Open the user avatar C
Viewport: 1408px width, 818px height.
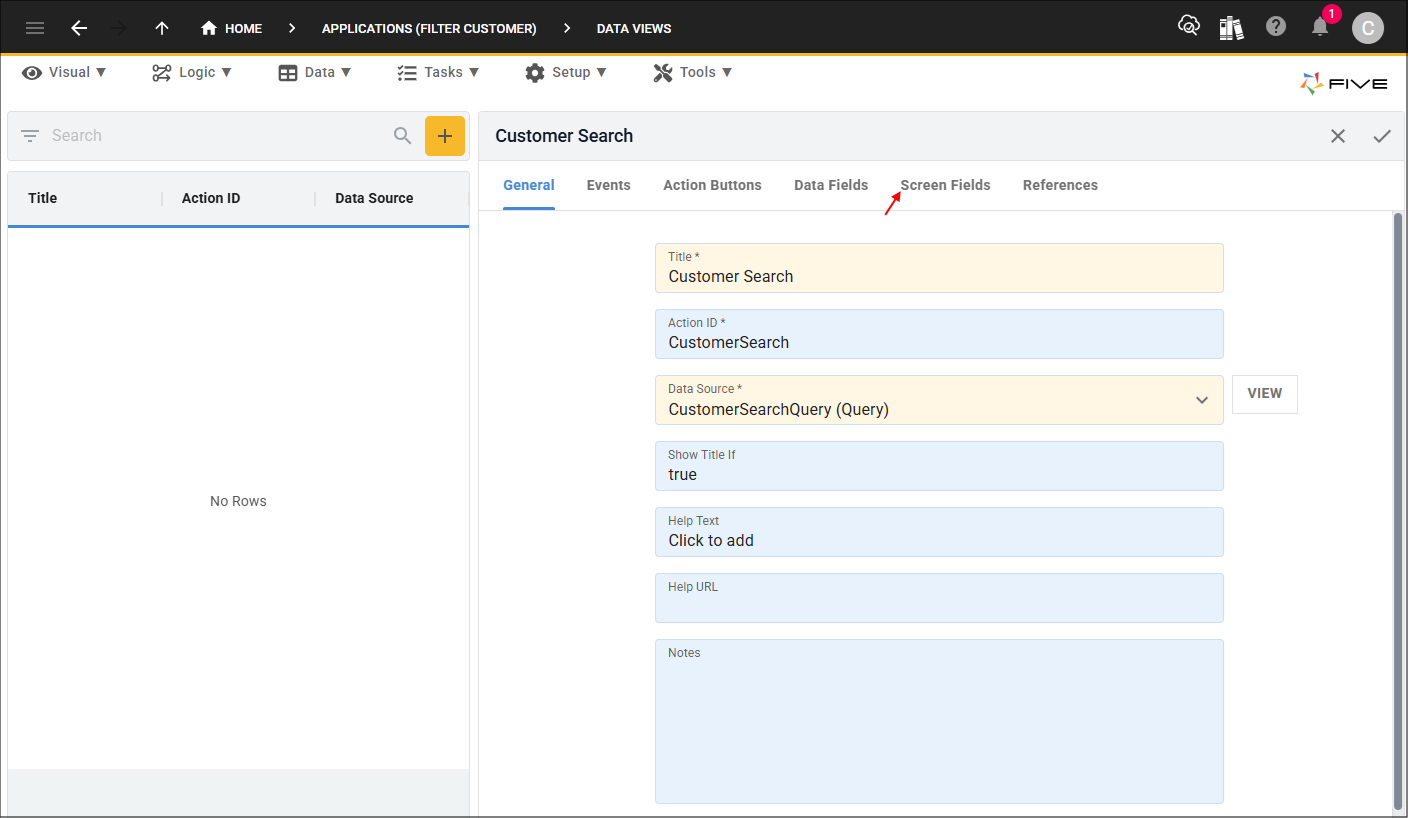(x=1367, y=28)
